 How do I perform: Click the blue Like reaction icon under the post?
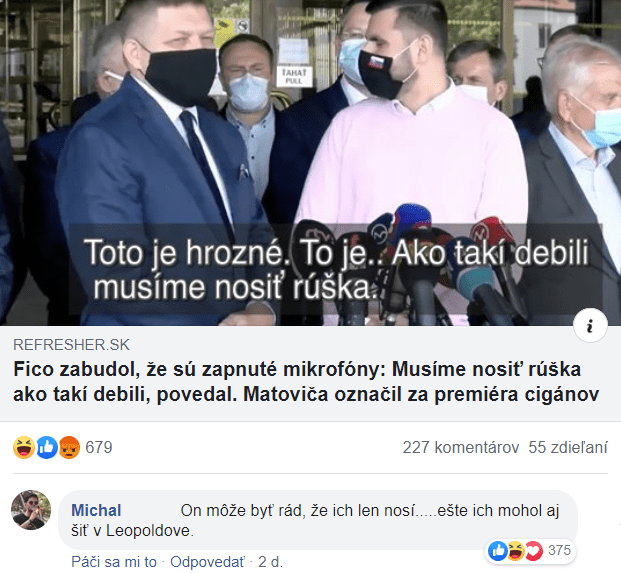click(47, 447)
